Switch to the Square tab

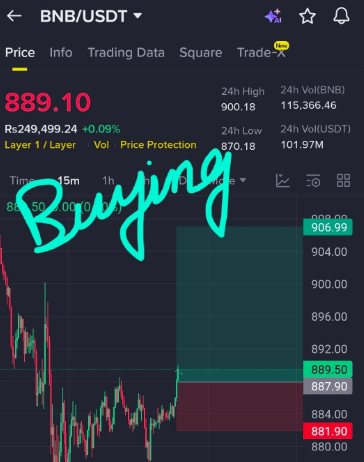coord(201,53)
